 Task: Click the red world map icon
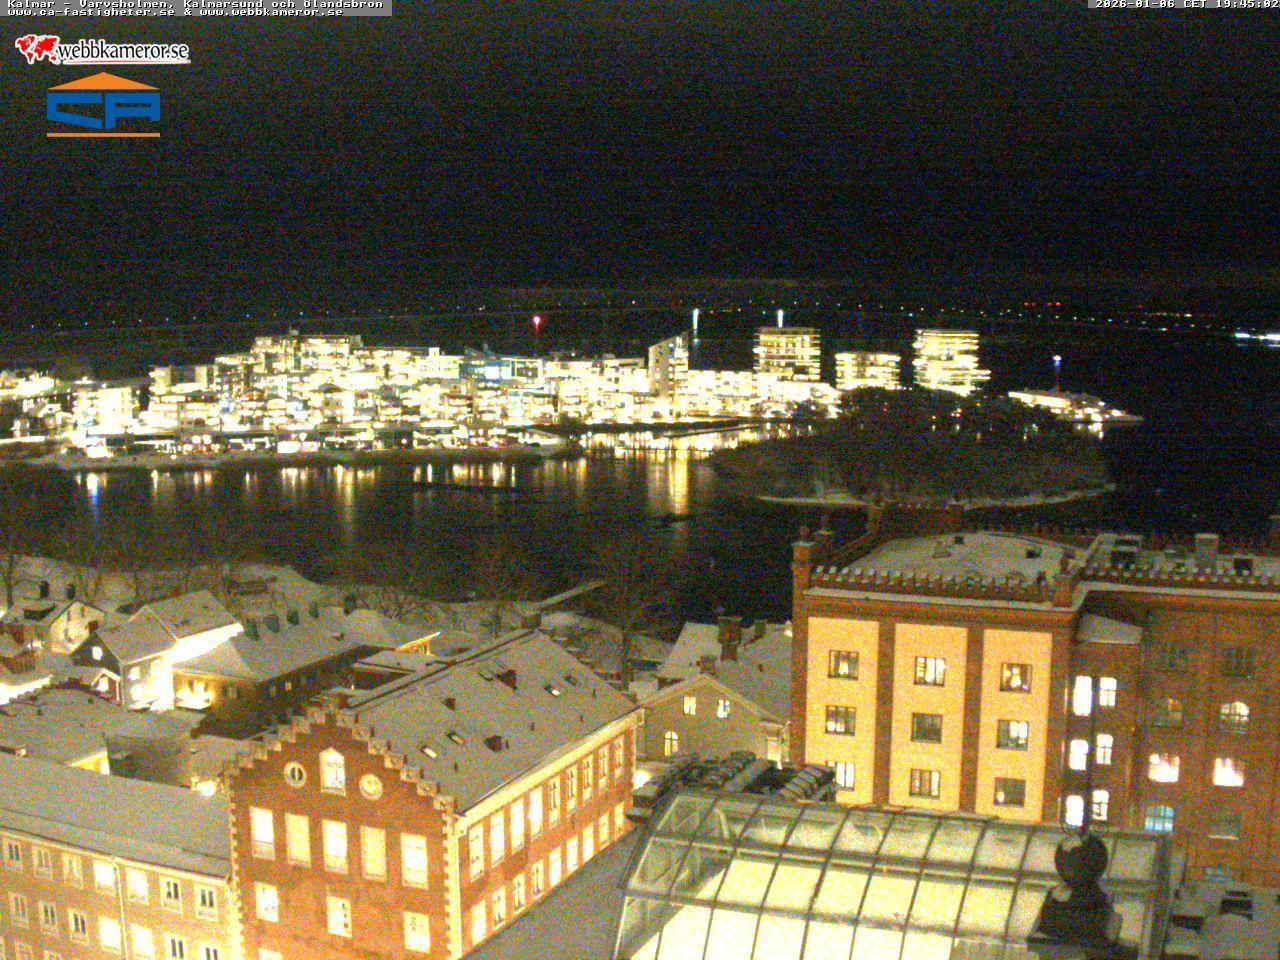(37, 48)
